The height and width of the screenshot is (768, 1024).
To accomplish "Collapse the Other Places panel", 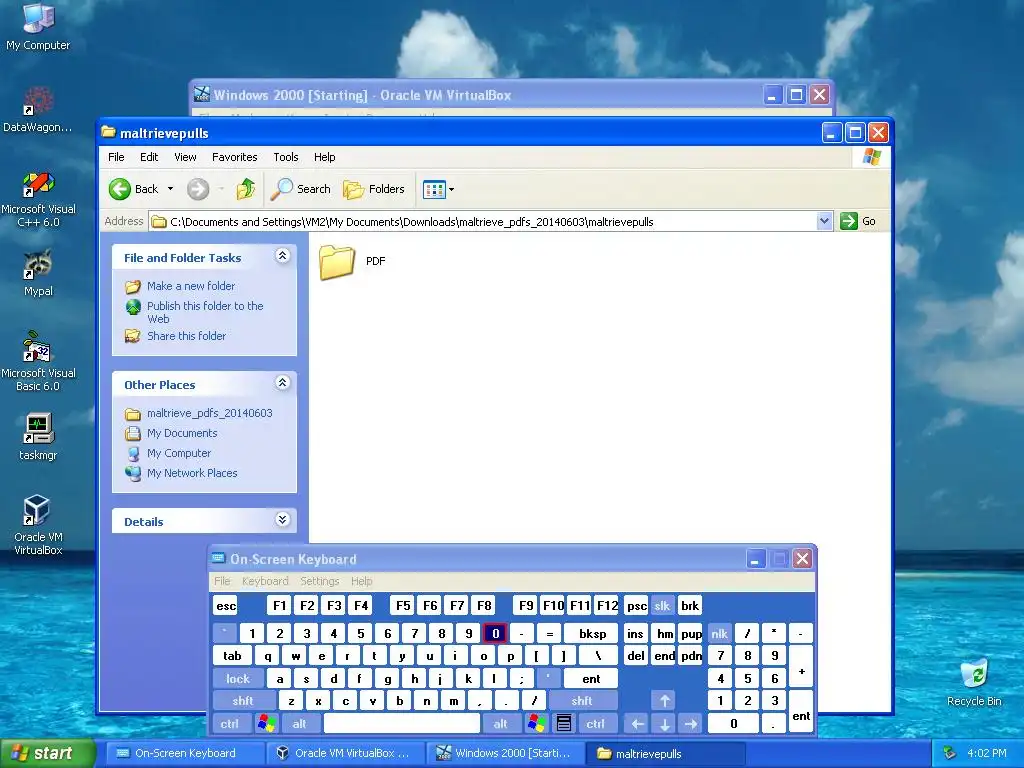I will [x=282, y=383].
